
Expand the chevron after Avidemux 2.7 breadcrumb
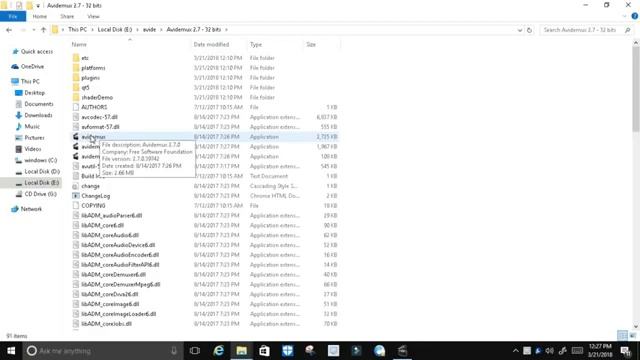click(227, 29)
